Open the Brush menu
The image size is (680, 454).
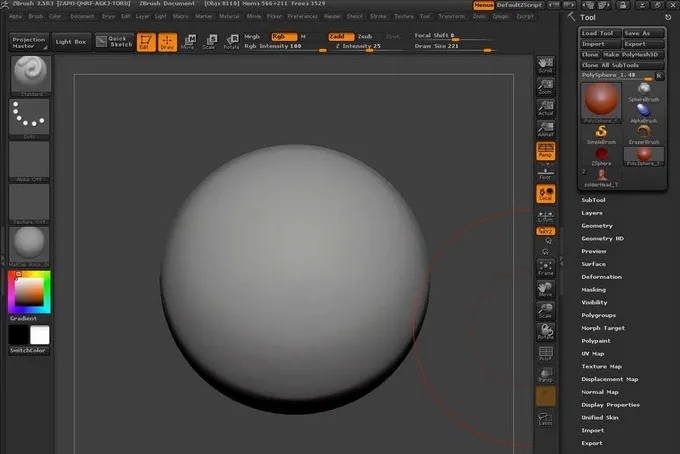[x=36, y=16]
